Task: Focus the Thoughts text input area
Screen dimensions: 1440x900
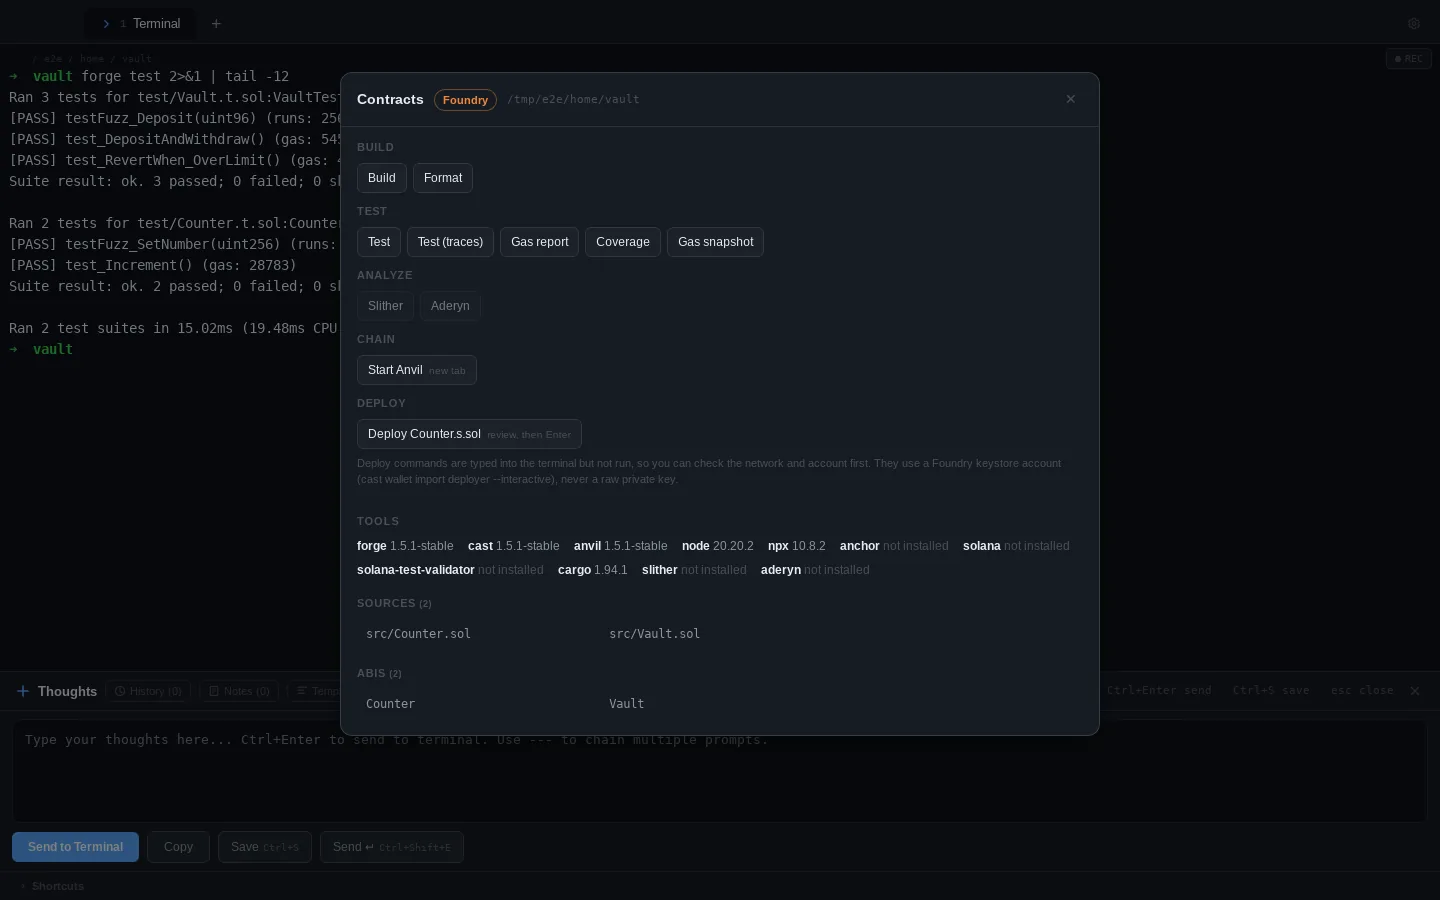Action: 720,771
